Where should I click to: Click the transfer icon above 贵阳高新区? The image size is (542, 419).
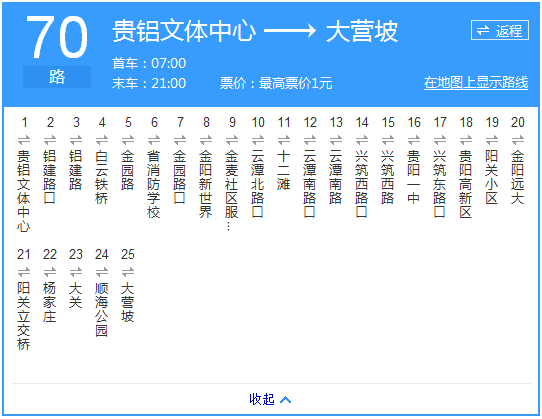coord(466,140)
